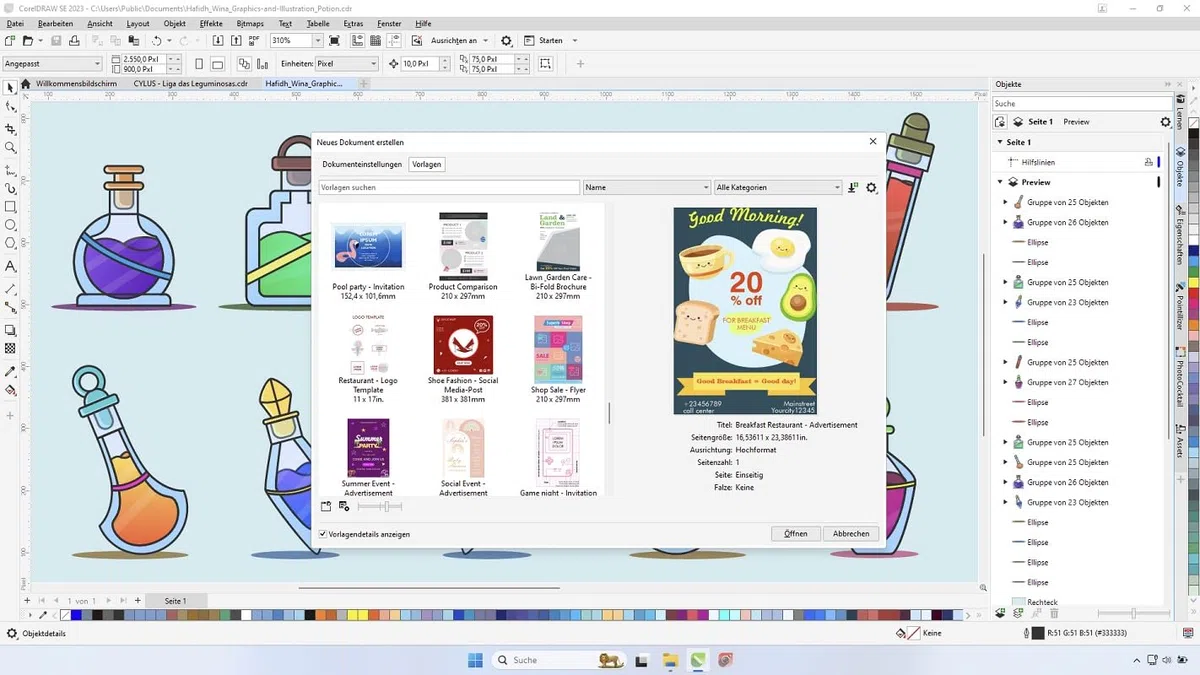Screen dimensions: 1200x675
Task: Open the Options gear in main toolbar
Action: (x=506, y=41)
